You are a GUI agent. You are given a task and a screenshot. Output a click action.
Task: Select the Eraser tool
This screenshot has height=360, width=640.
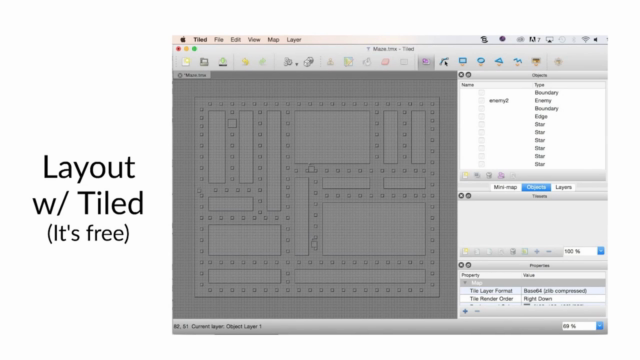(x=385, y=62)
